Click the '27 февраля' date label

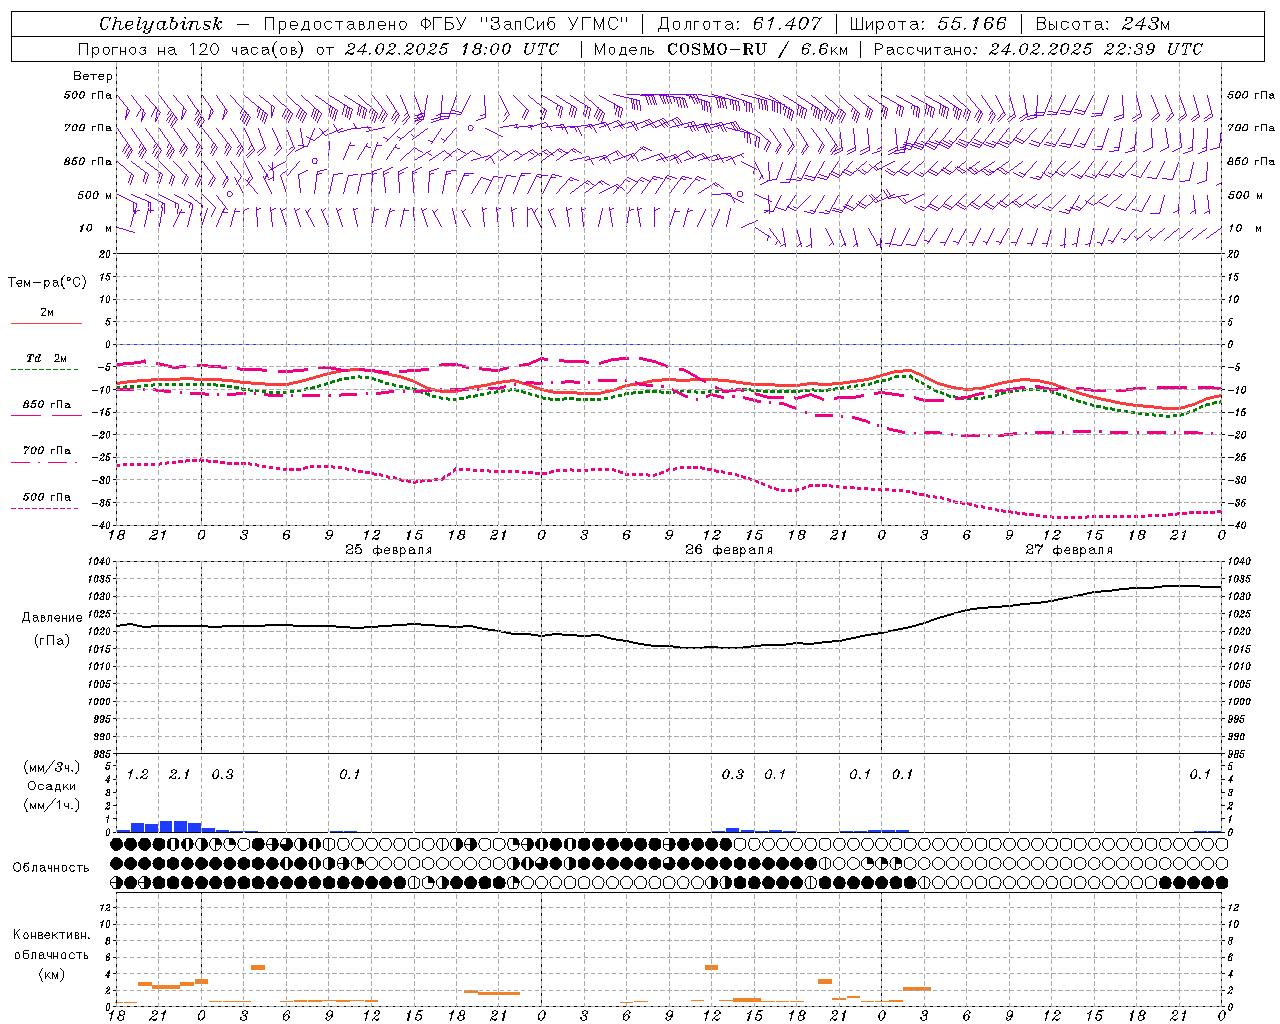(x=1069, y=550)
